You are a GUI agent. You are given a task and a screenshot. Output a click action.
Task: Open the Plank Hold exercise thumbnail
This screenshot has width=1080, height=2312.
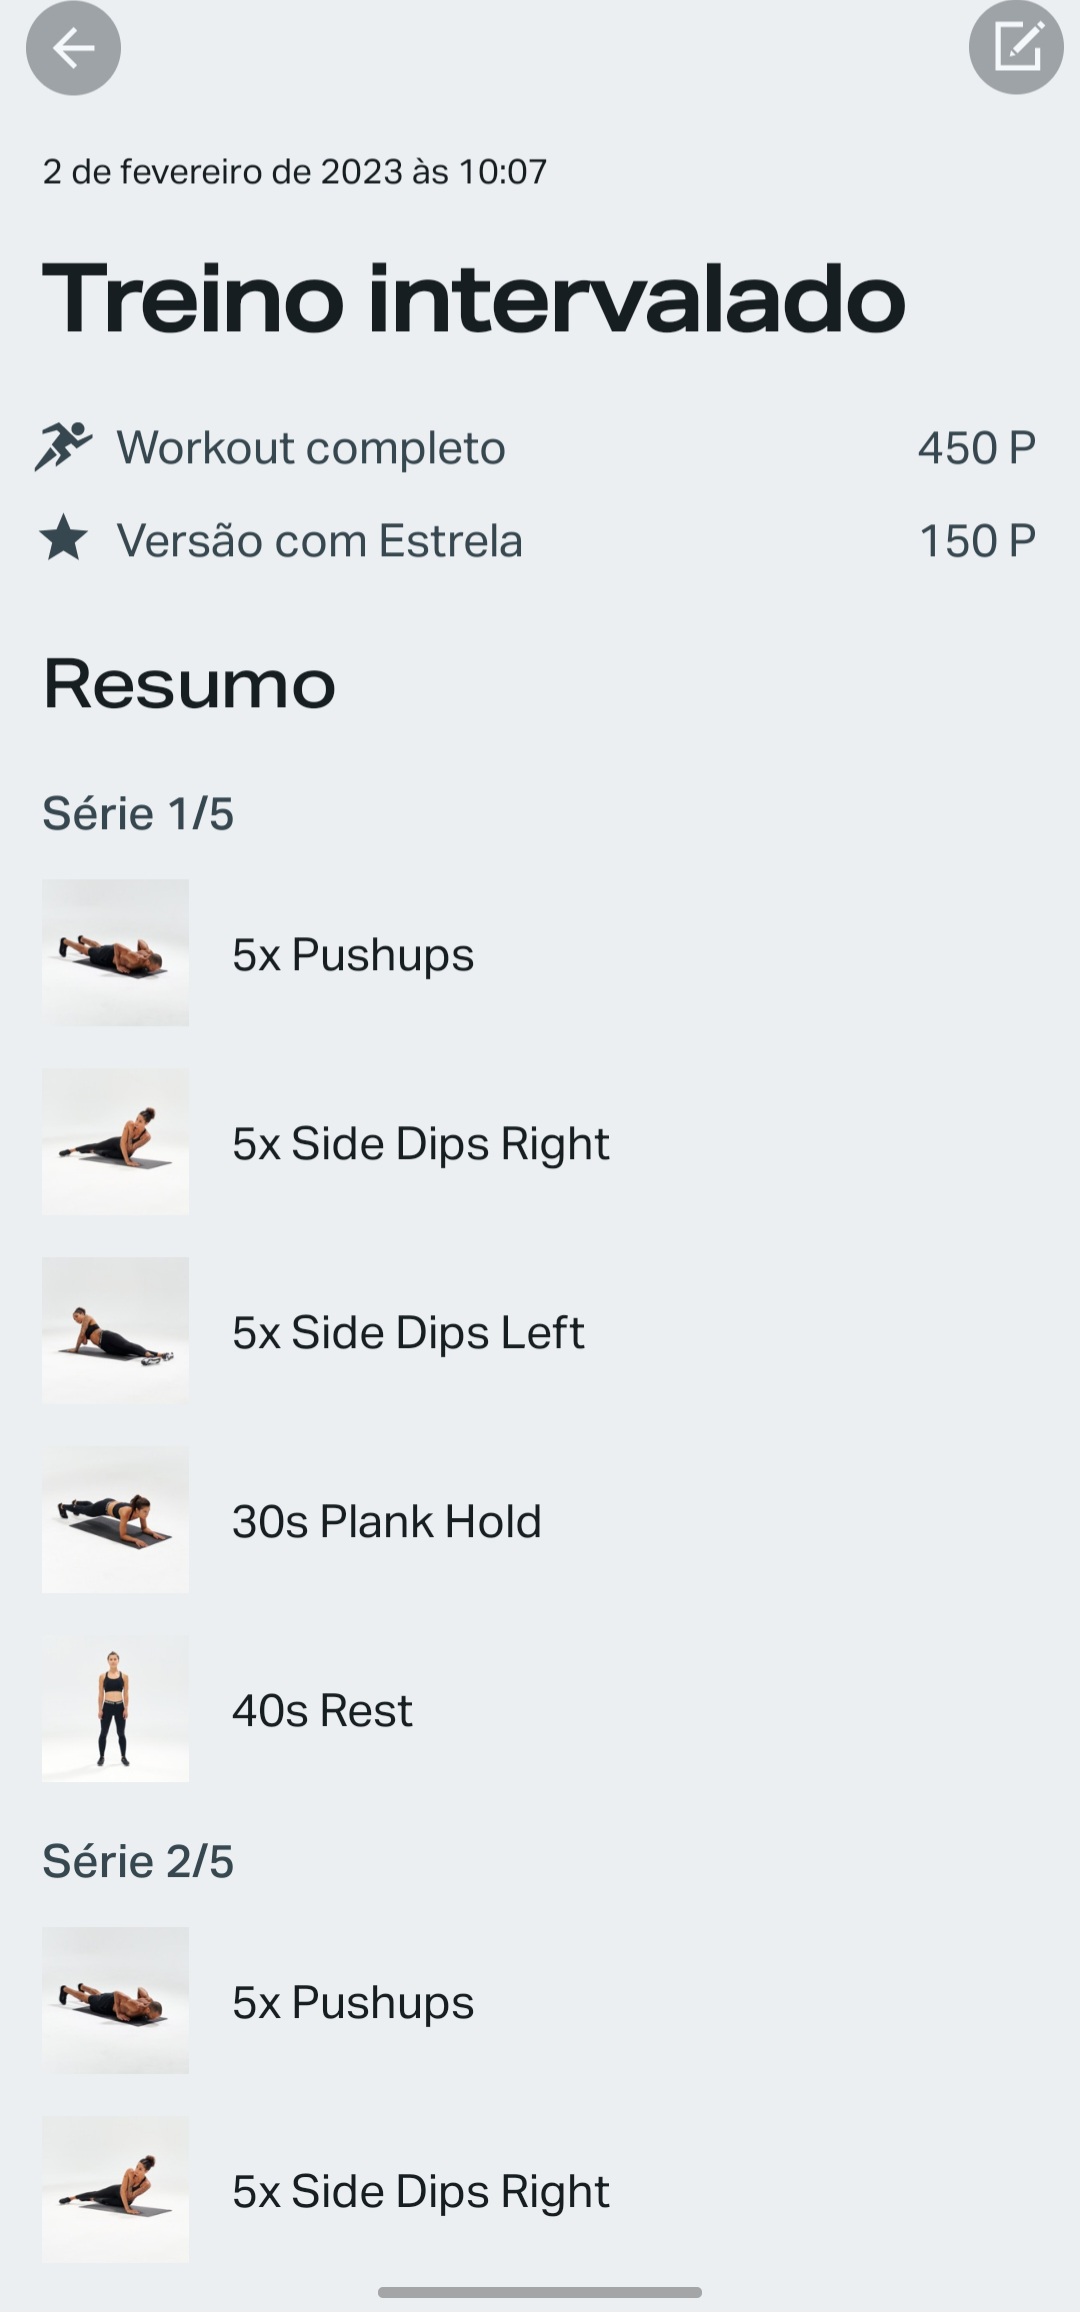click(115, 1519)
